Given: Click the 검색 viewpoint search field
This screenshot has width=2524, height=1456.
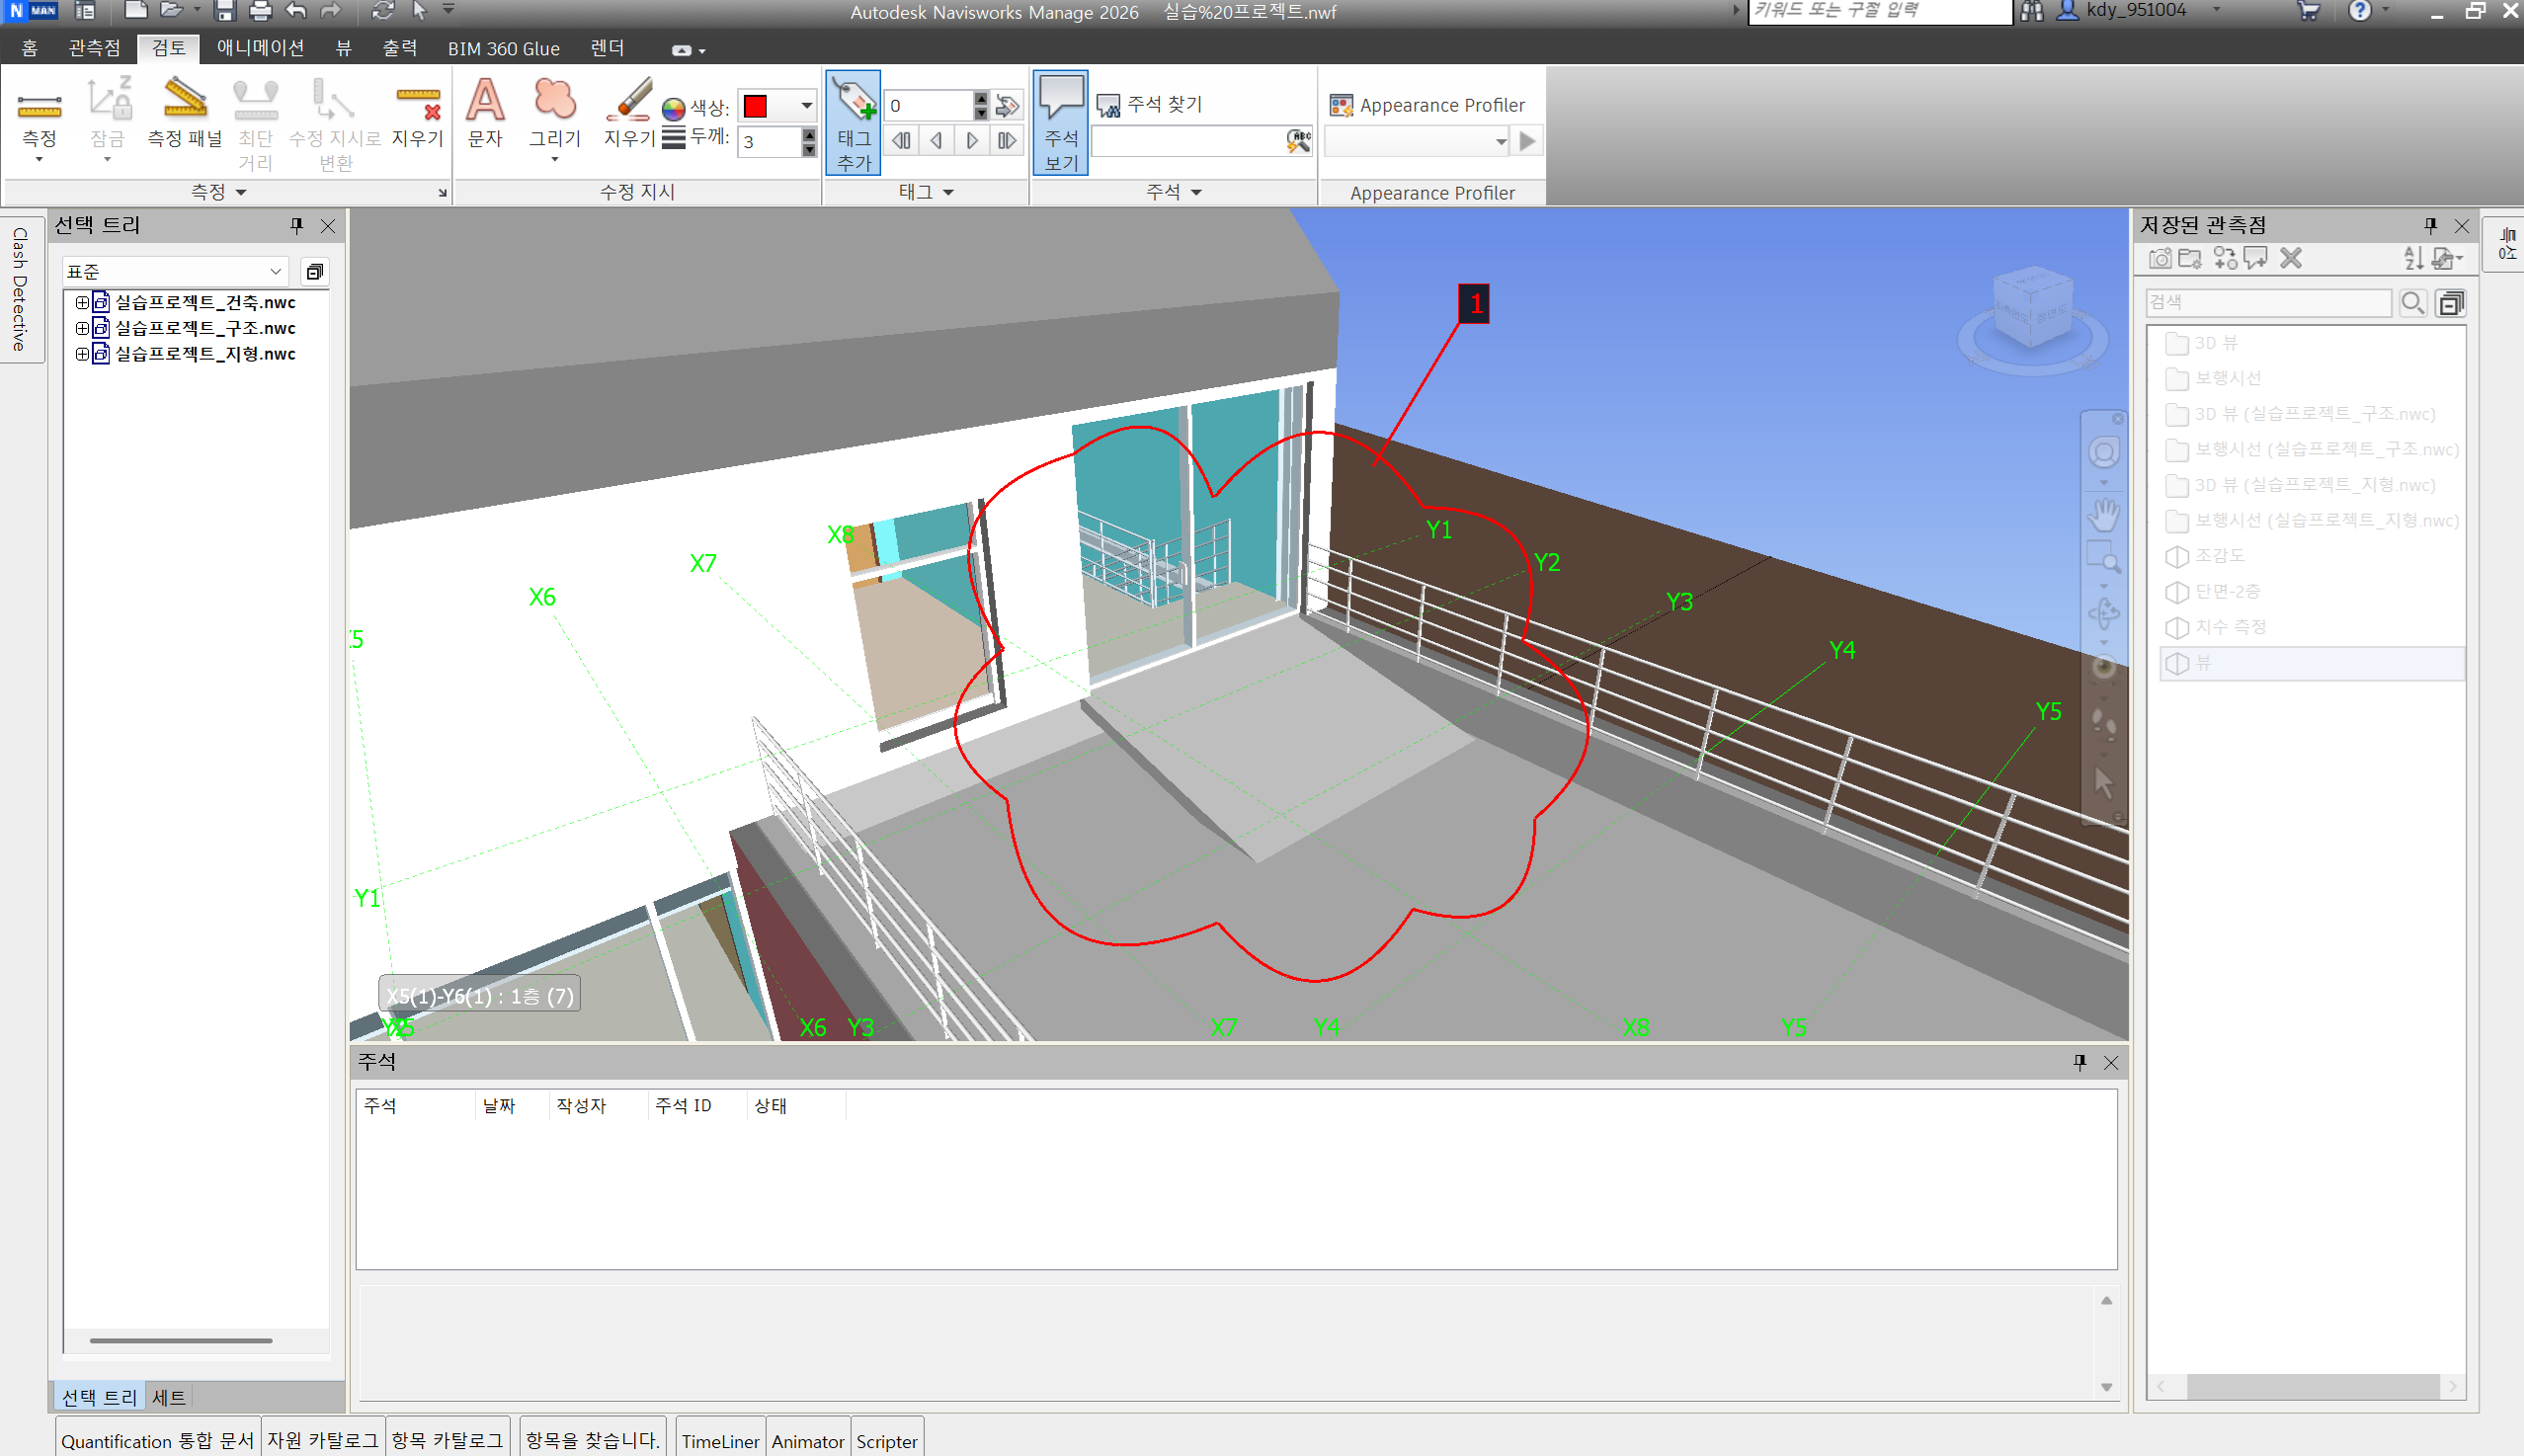Looking at the screenshot, I should point(2268,303).
